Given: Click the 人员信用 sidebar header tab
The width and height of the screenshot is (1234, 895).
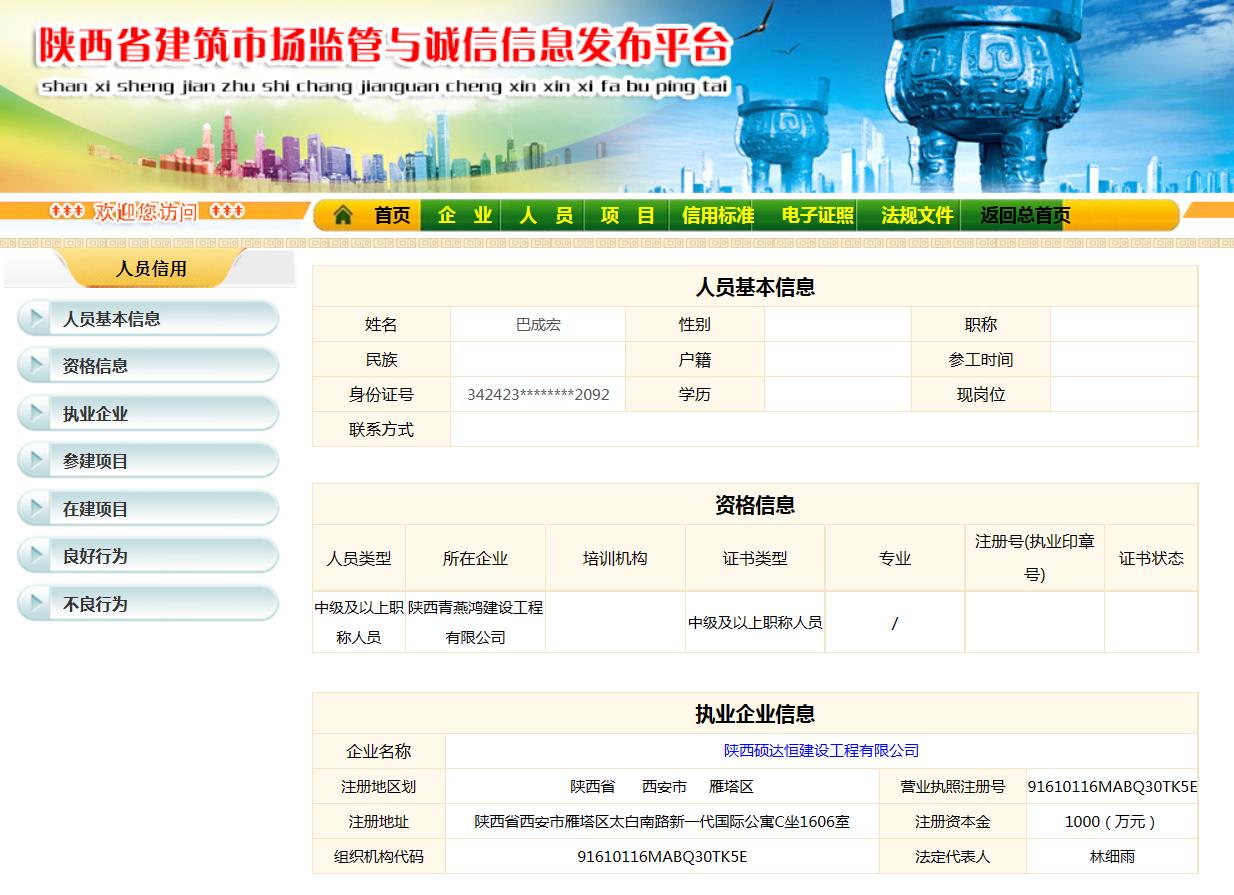Looking at the screenshot, I should pyautogui.click(x=151, y=269).
